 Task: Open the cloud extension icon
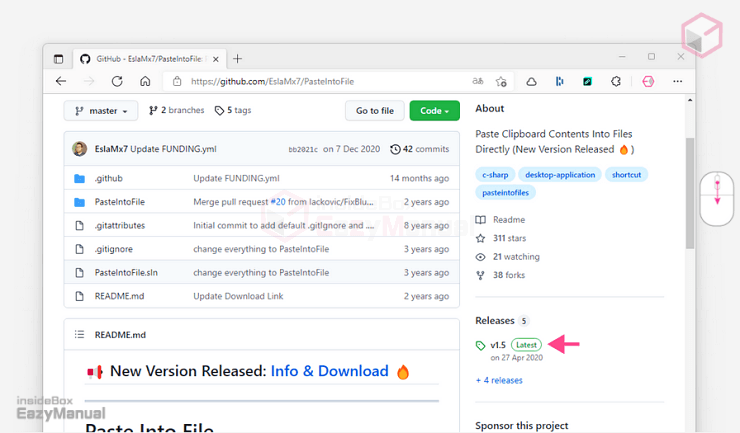(531, 81)
